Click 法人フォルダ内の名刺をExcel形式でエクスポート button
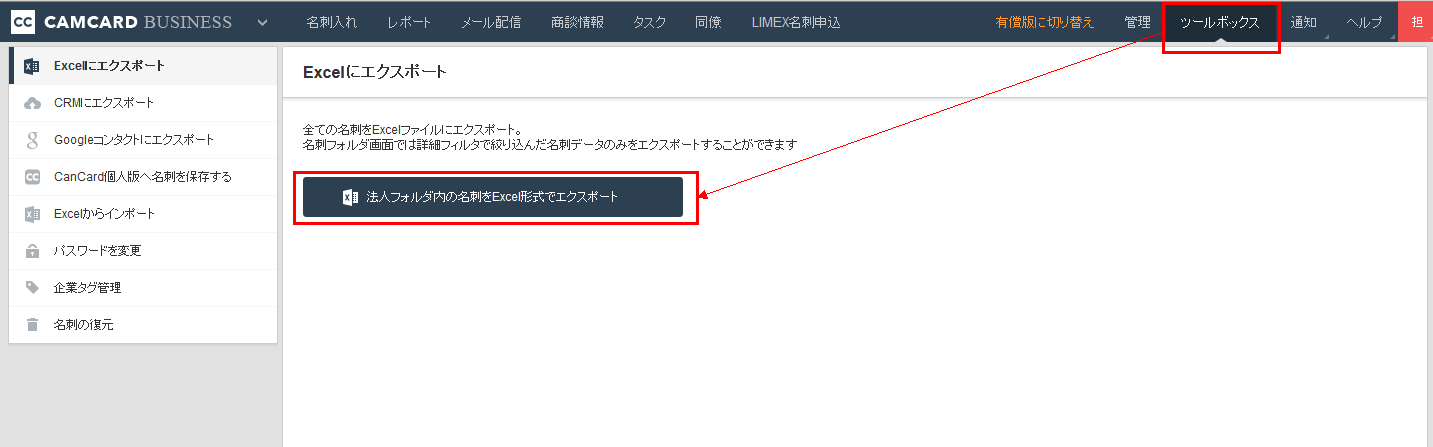Screen dimensions: 1433x447 [493, 197]
